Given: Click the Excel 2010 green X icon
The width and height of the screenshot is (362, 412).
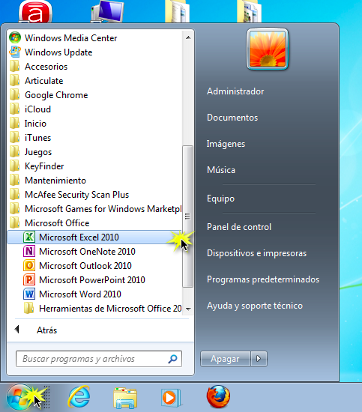Looking at the screenshot, I should (x=29, y=237).
